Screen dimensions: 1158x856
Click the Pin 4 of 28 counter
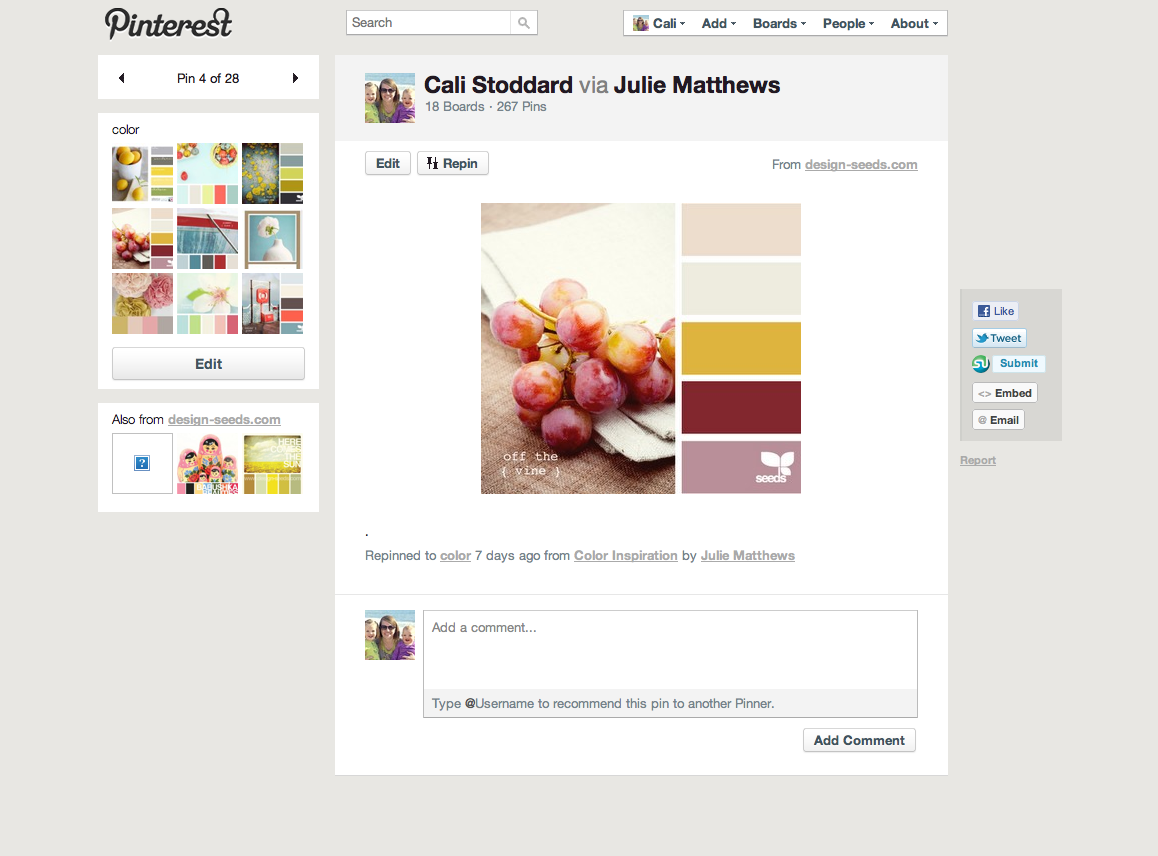(208, 78)
